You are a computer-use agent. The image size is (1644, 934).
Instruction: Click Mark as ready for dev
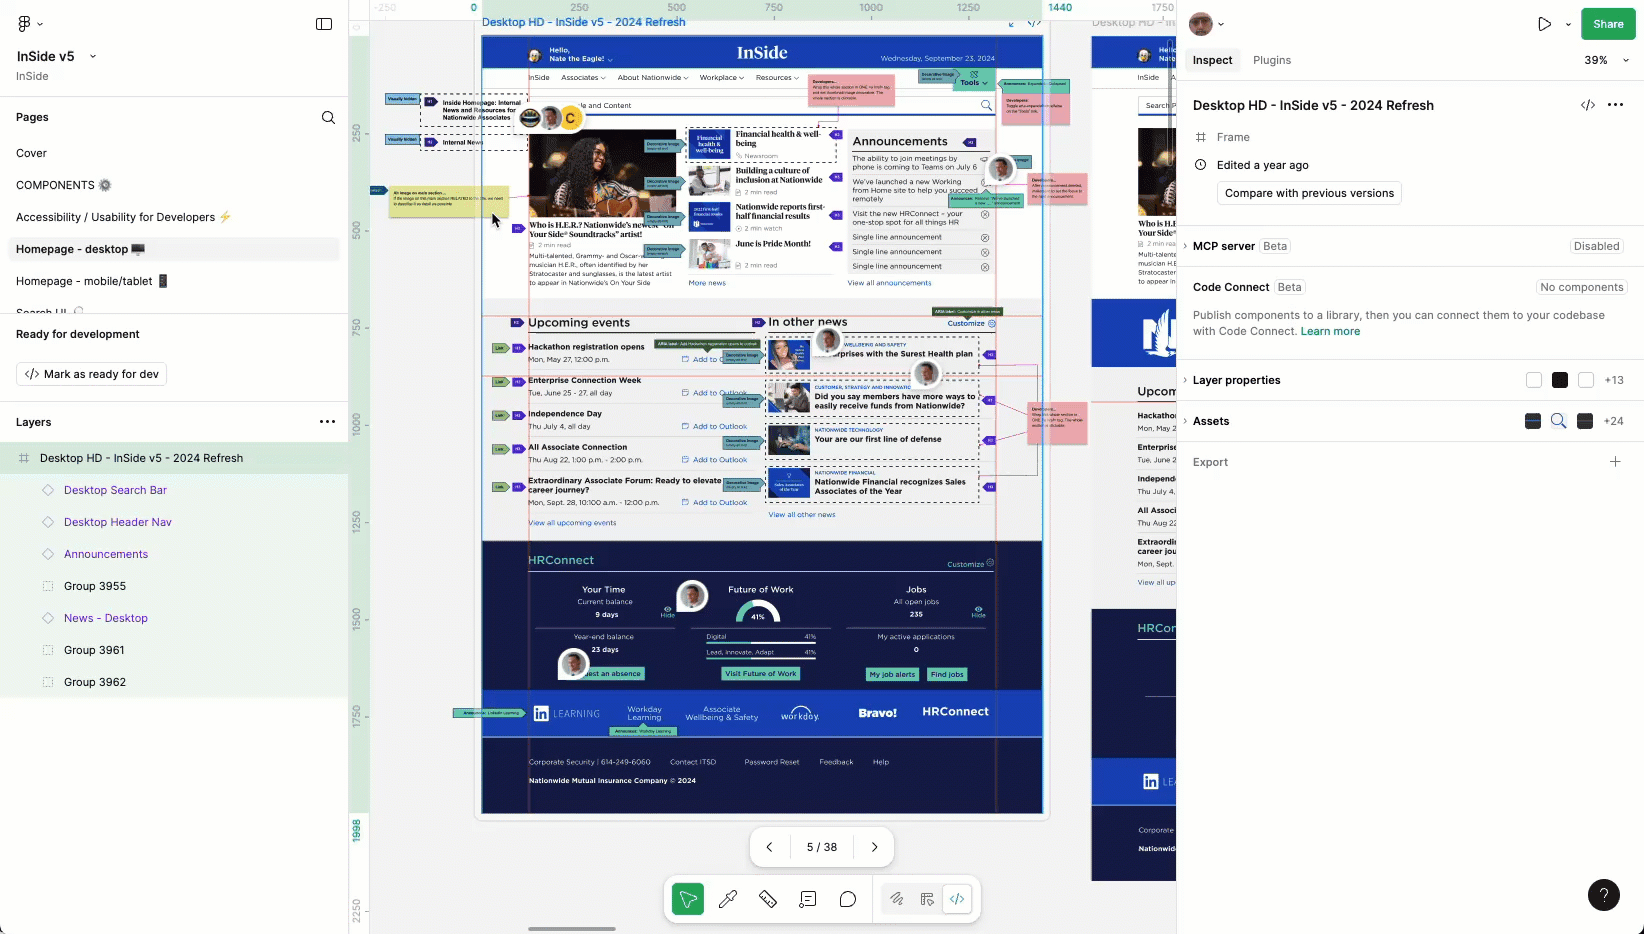pos(92,374)
